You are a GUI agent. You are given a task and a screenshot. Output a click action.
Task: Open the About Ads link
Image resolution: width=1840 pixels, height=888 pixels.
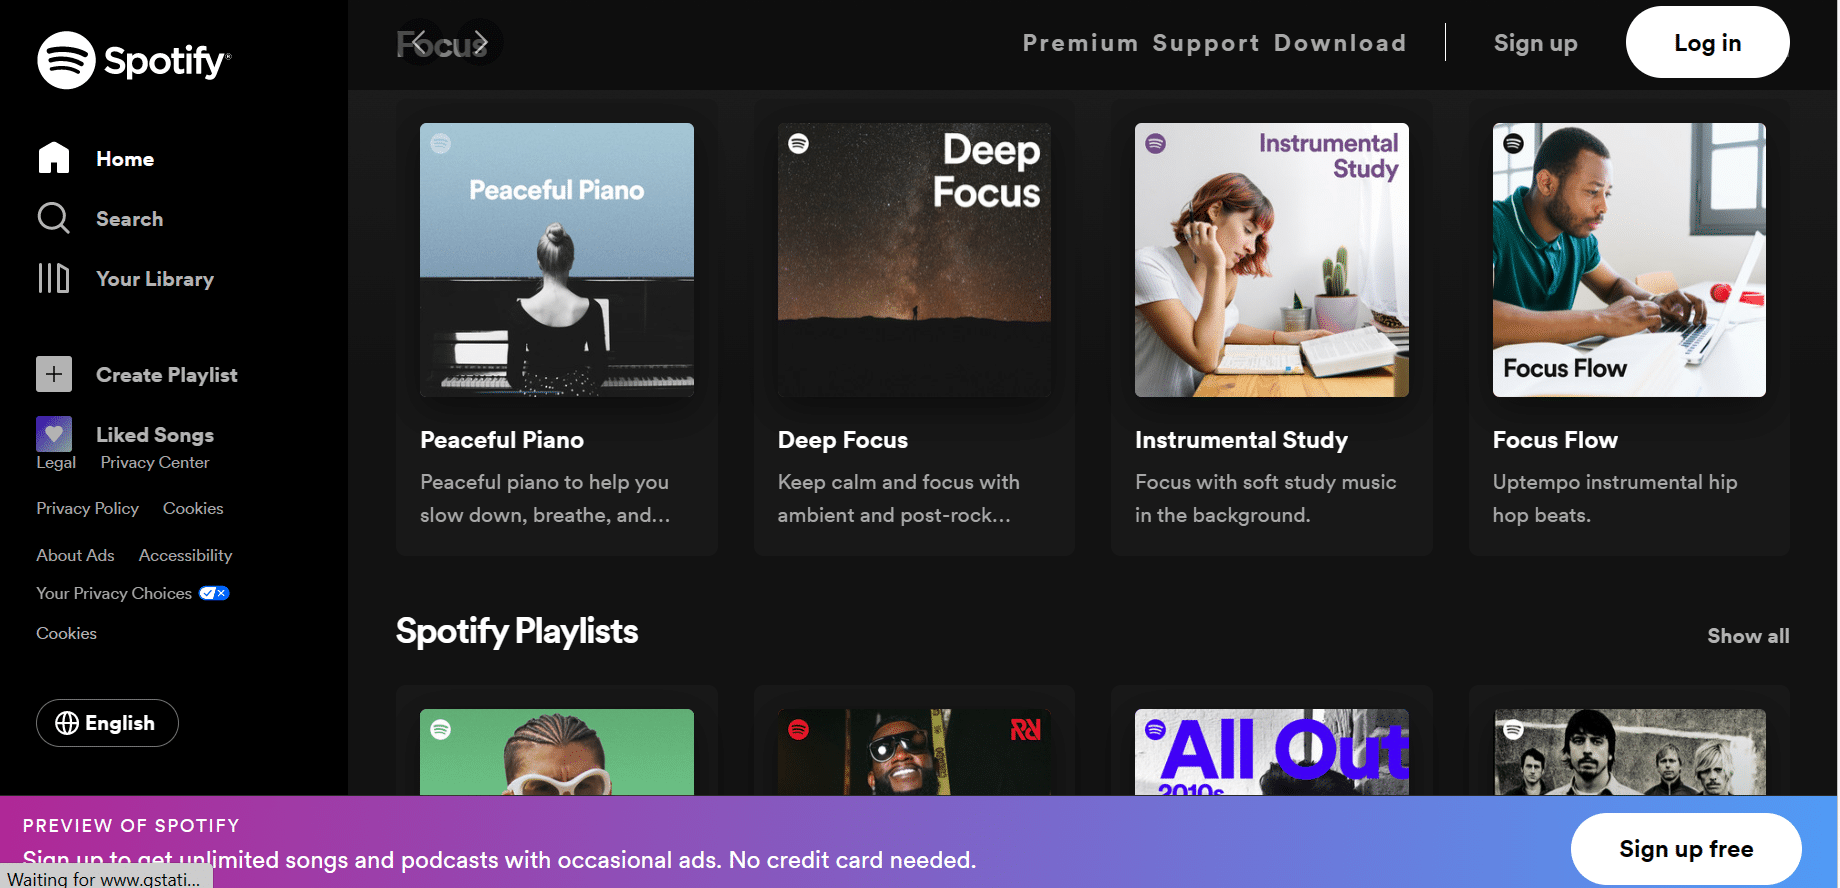pyautogui.click(x=75, y=555)
